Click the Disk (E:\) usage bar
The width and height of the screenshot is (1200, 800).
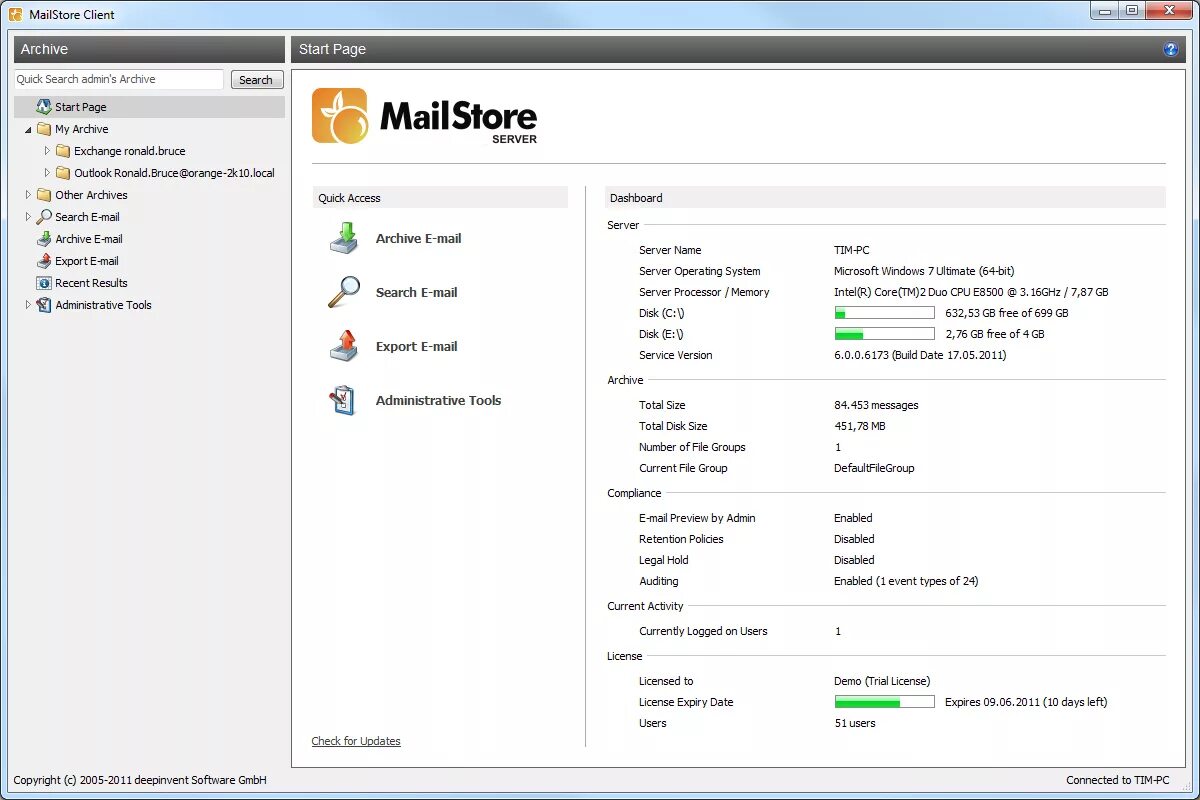click(884, 334)
